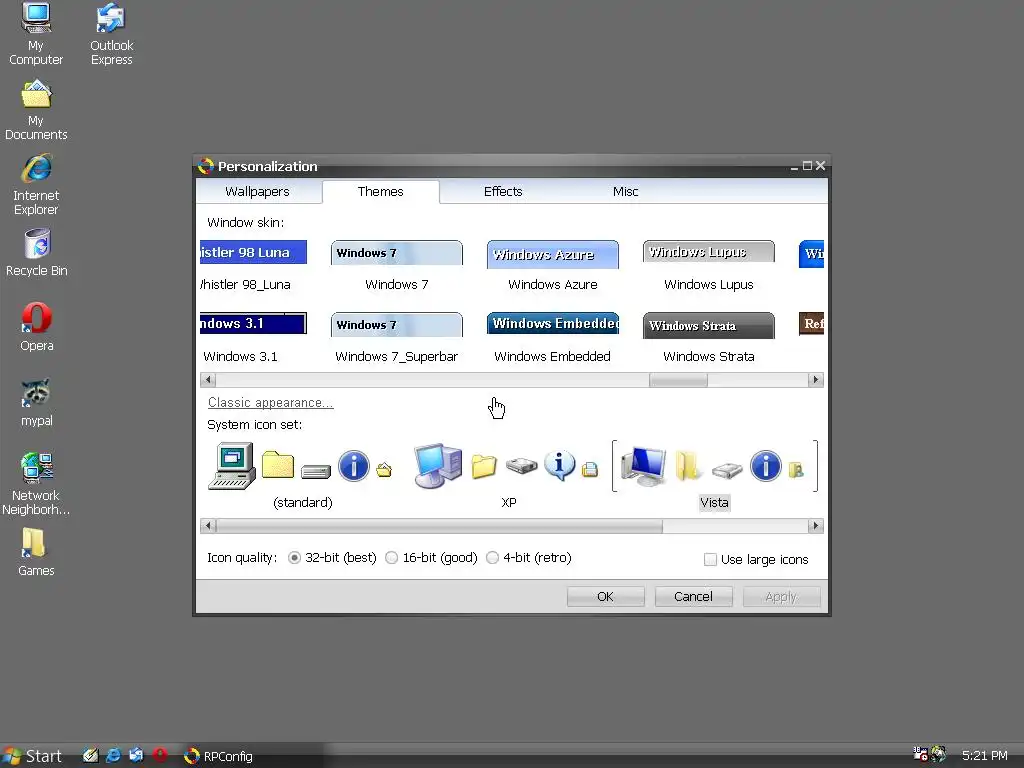Click first quick launch notepad icon
1024x768 pixels.
pyautogui.click(x=90, y=756)
